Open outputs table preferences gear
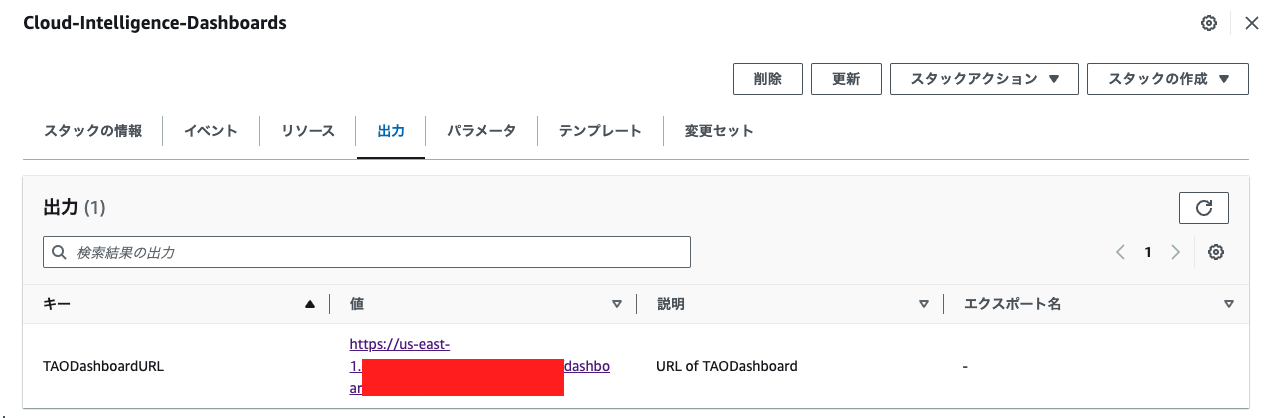 point(1216,252)
